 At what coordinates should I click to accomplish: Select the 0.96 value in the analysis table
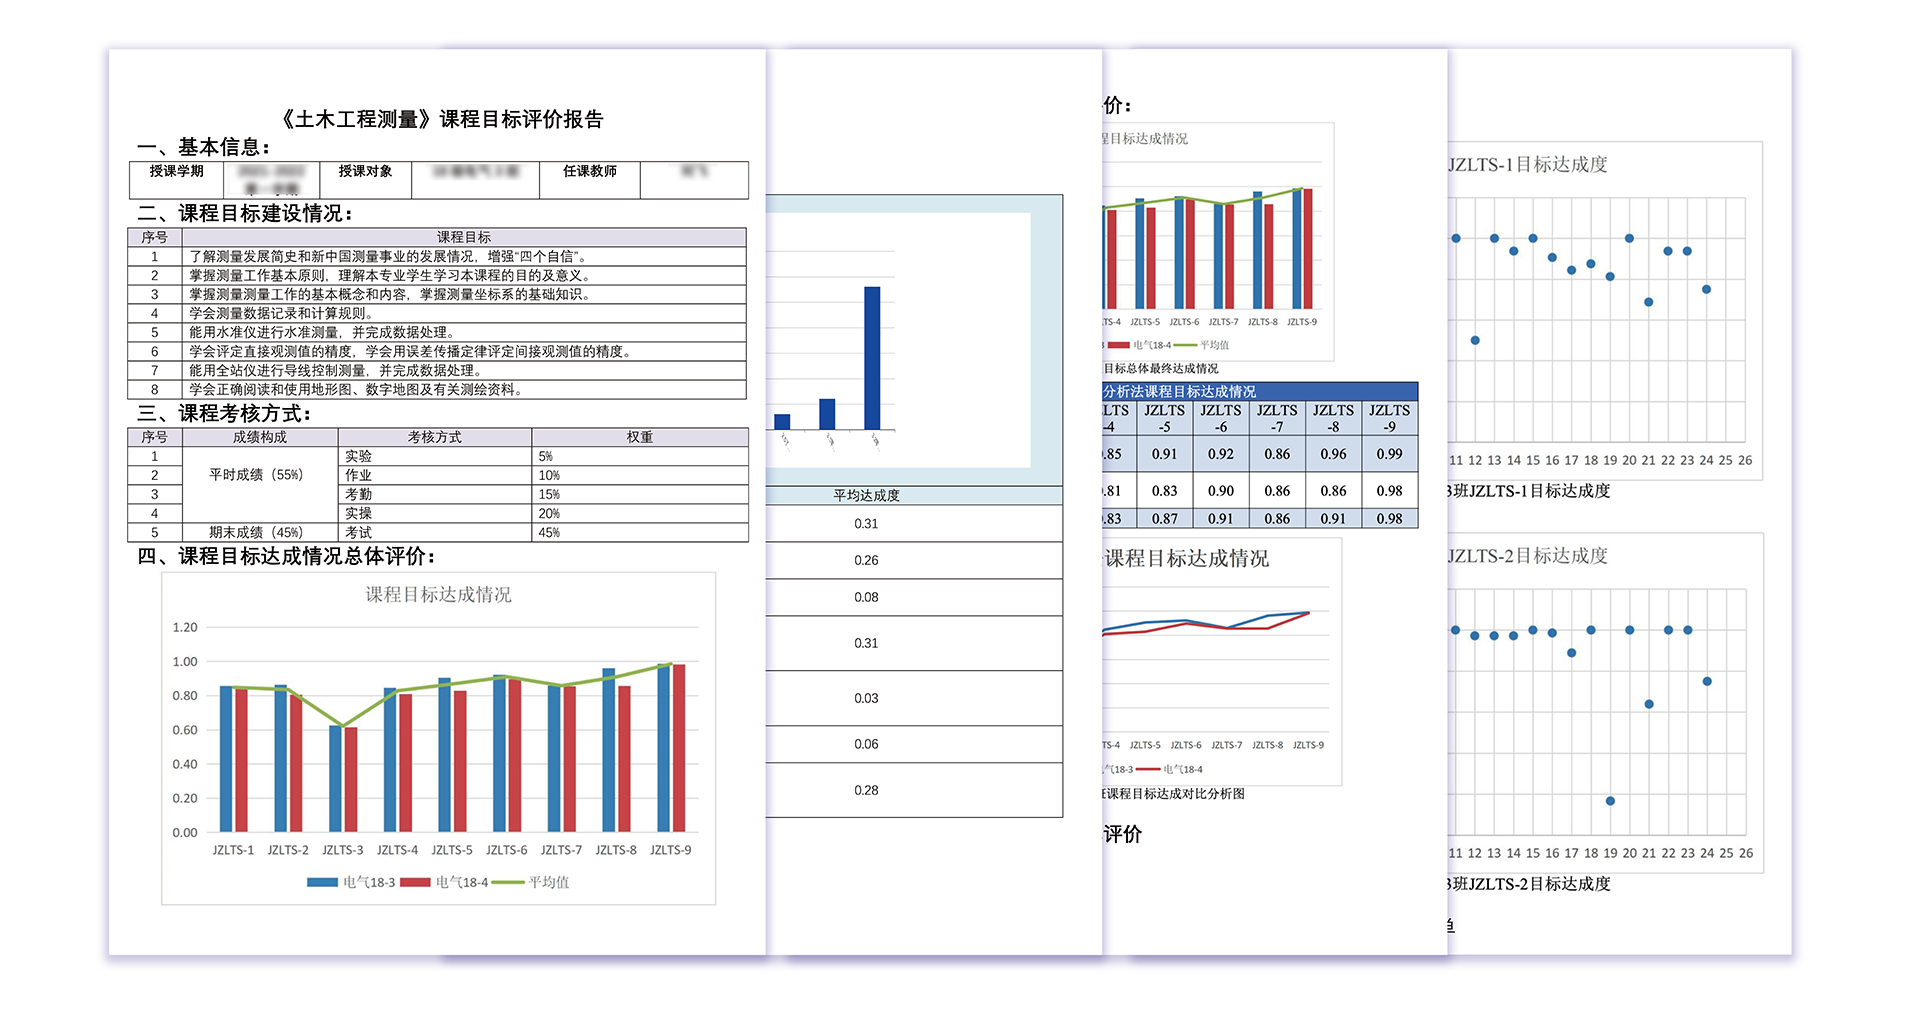(1334, 455)
